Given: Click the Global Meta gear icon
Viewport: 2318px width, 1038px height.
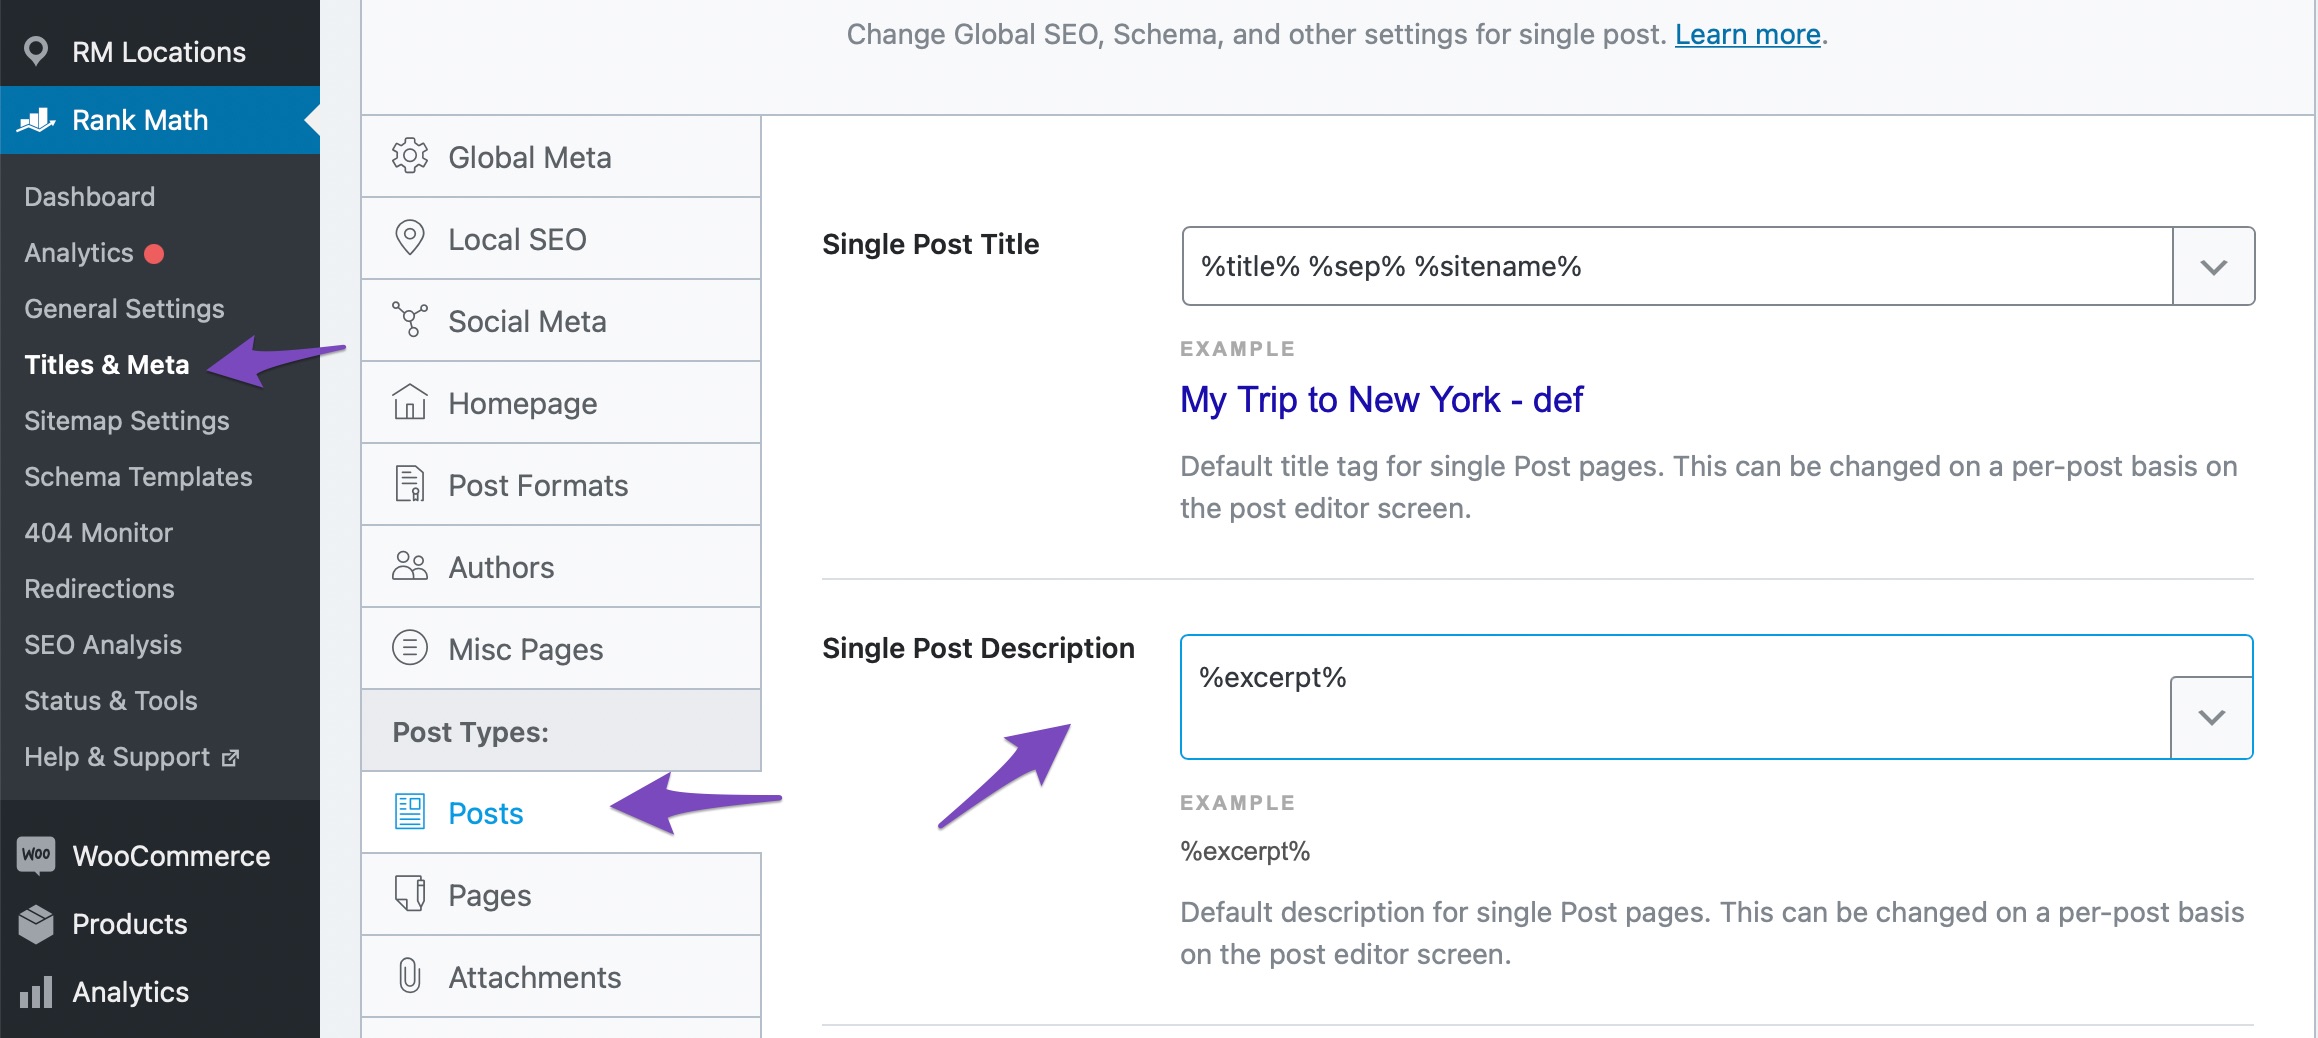Looking at the screenshot, I should coord(410,156).
